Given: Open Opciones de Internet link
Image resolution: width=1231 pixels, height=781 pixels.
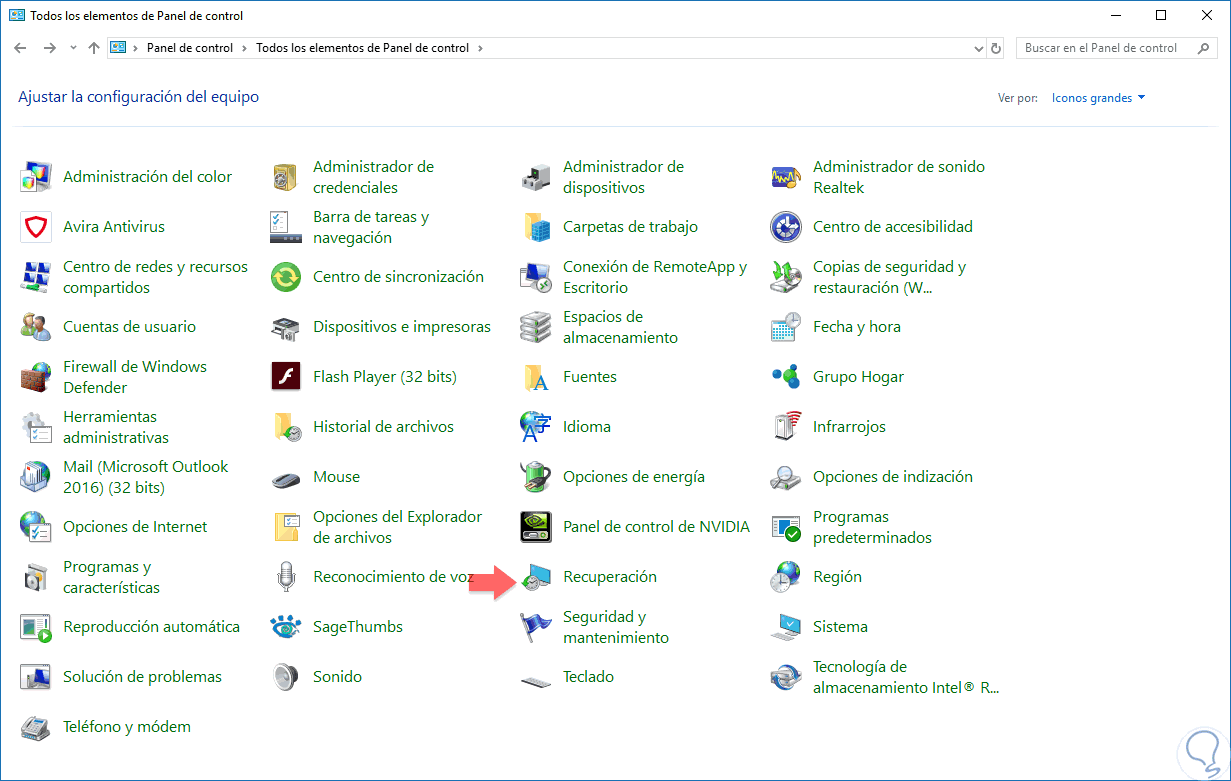Looking at the screenshot, I should [135, 527].
